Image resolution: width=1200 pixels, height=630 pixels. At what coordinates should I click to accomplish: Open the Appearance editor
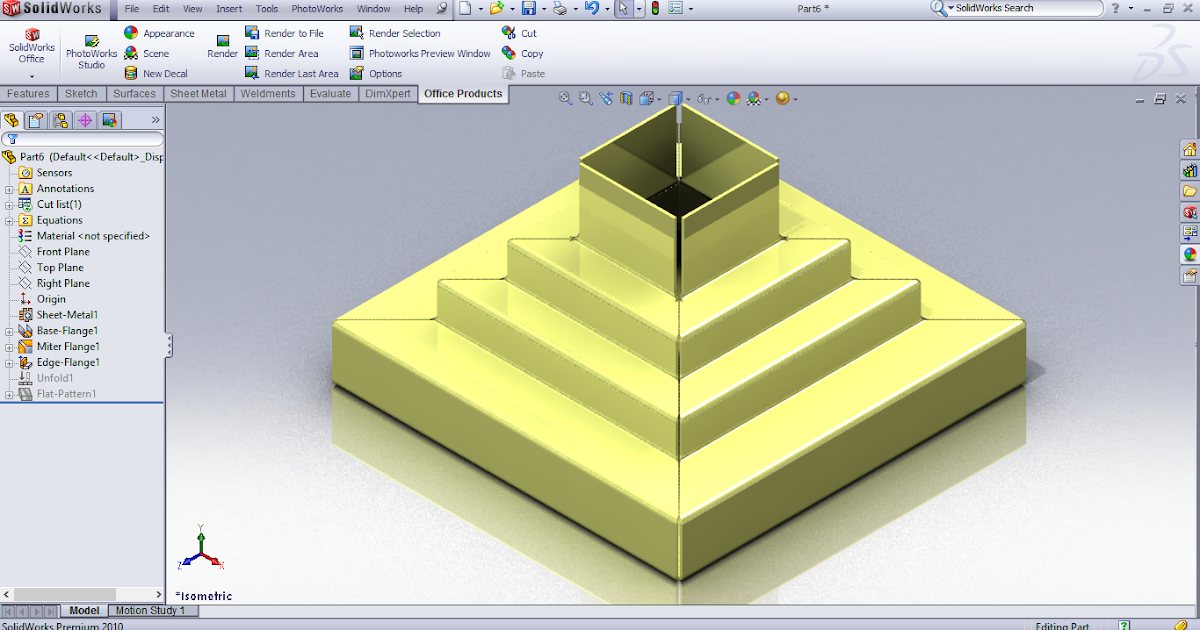click(x=159, y=32)
